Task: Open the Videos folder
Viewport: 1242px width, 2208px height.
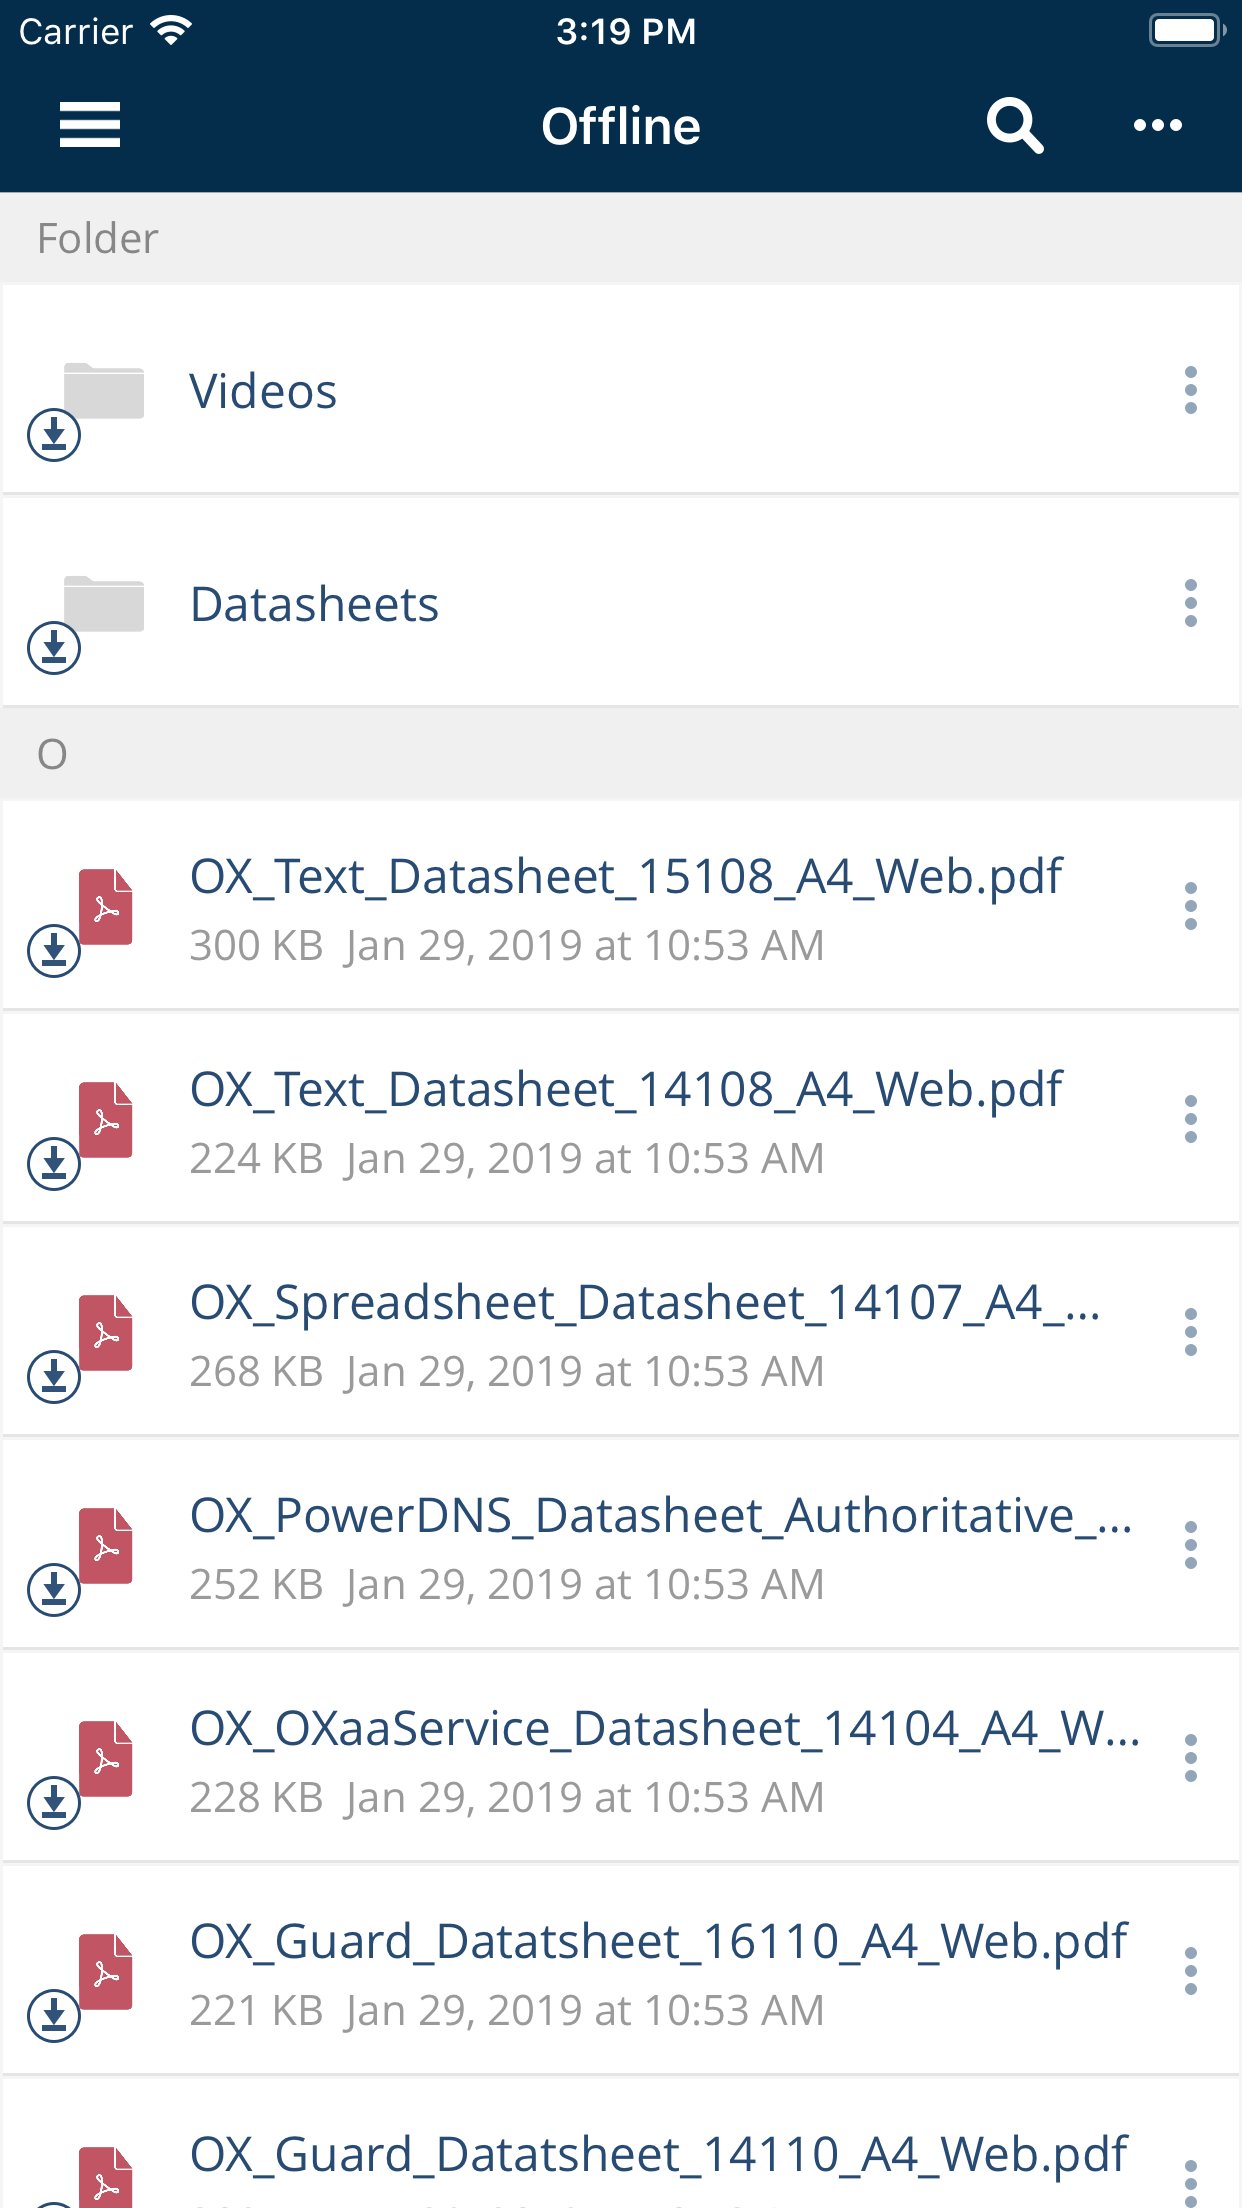Action: pos(264,391)
